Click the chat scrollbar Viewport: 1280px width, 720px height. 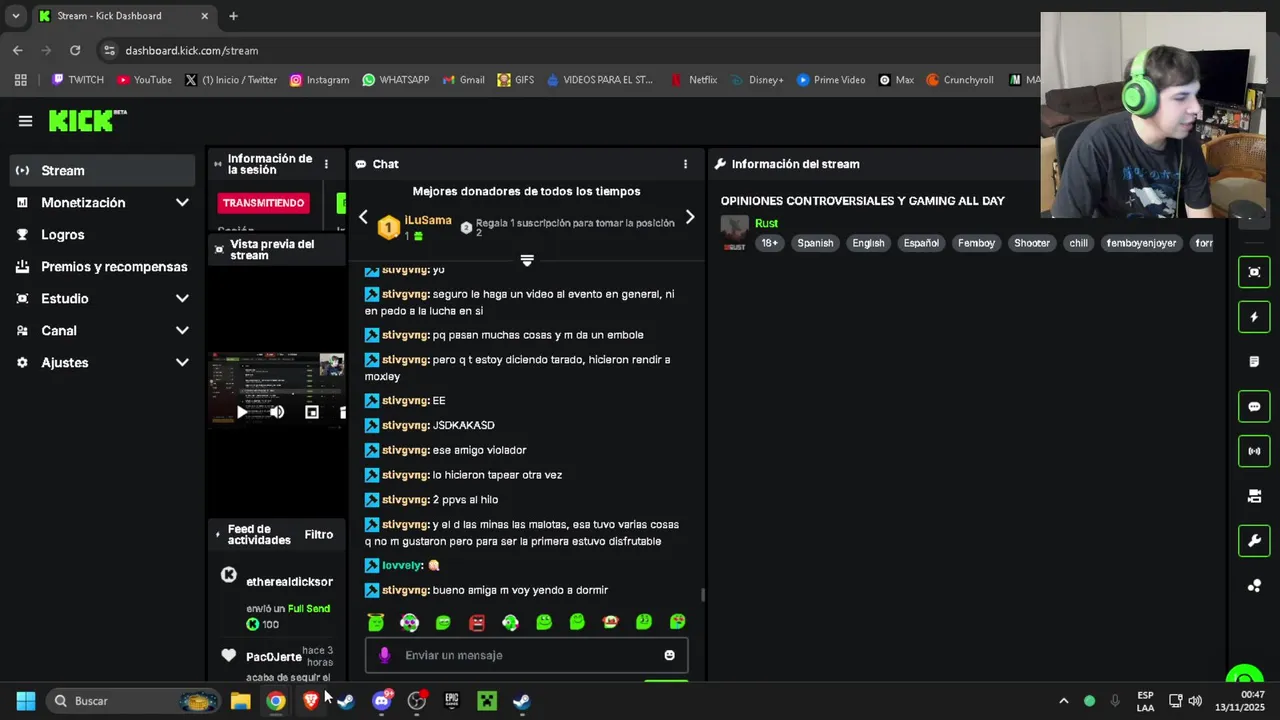pyautogui.click(x=702, y=595)
